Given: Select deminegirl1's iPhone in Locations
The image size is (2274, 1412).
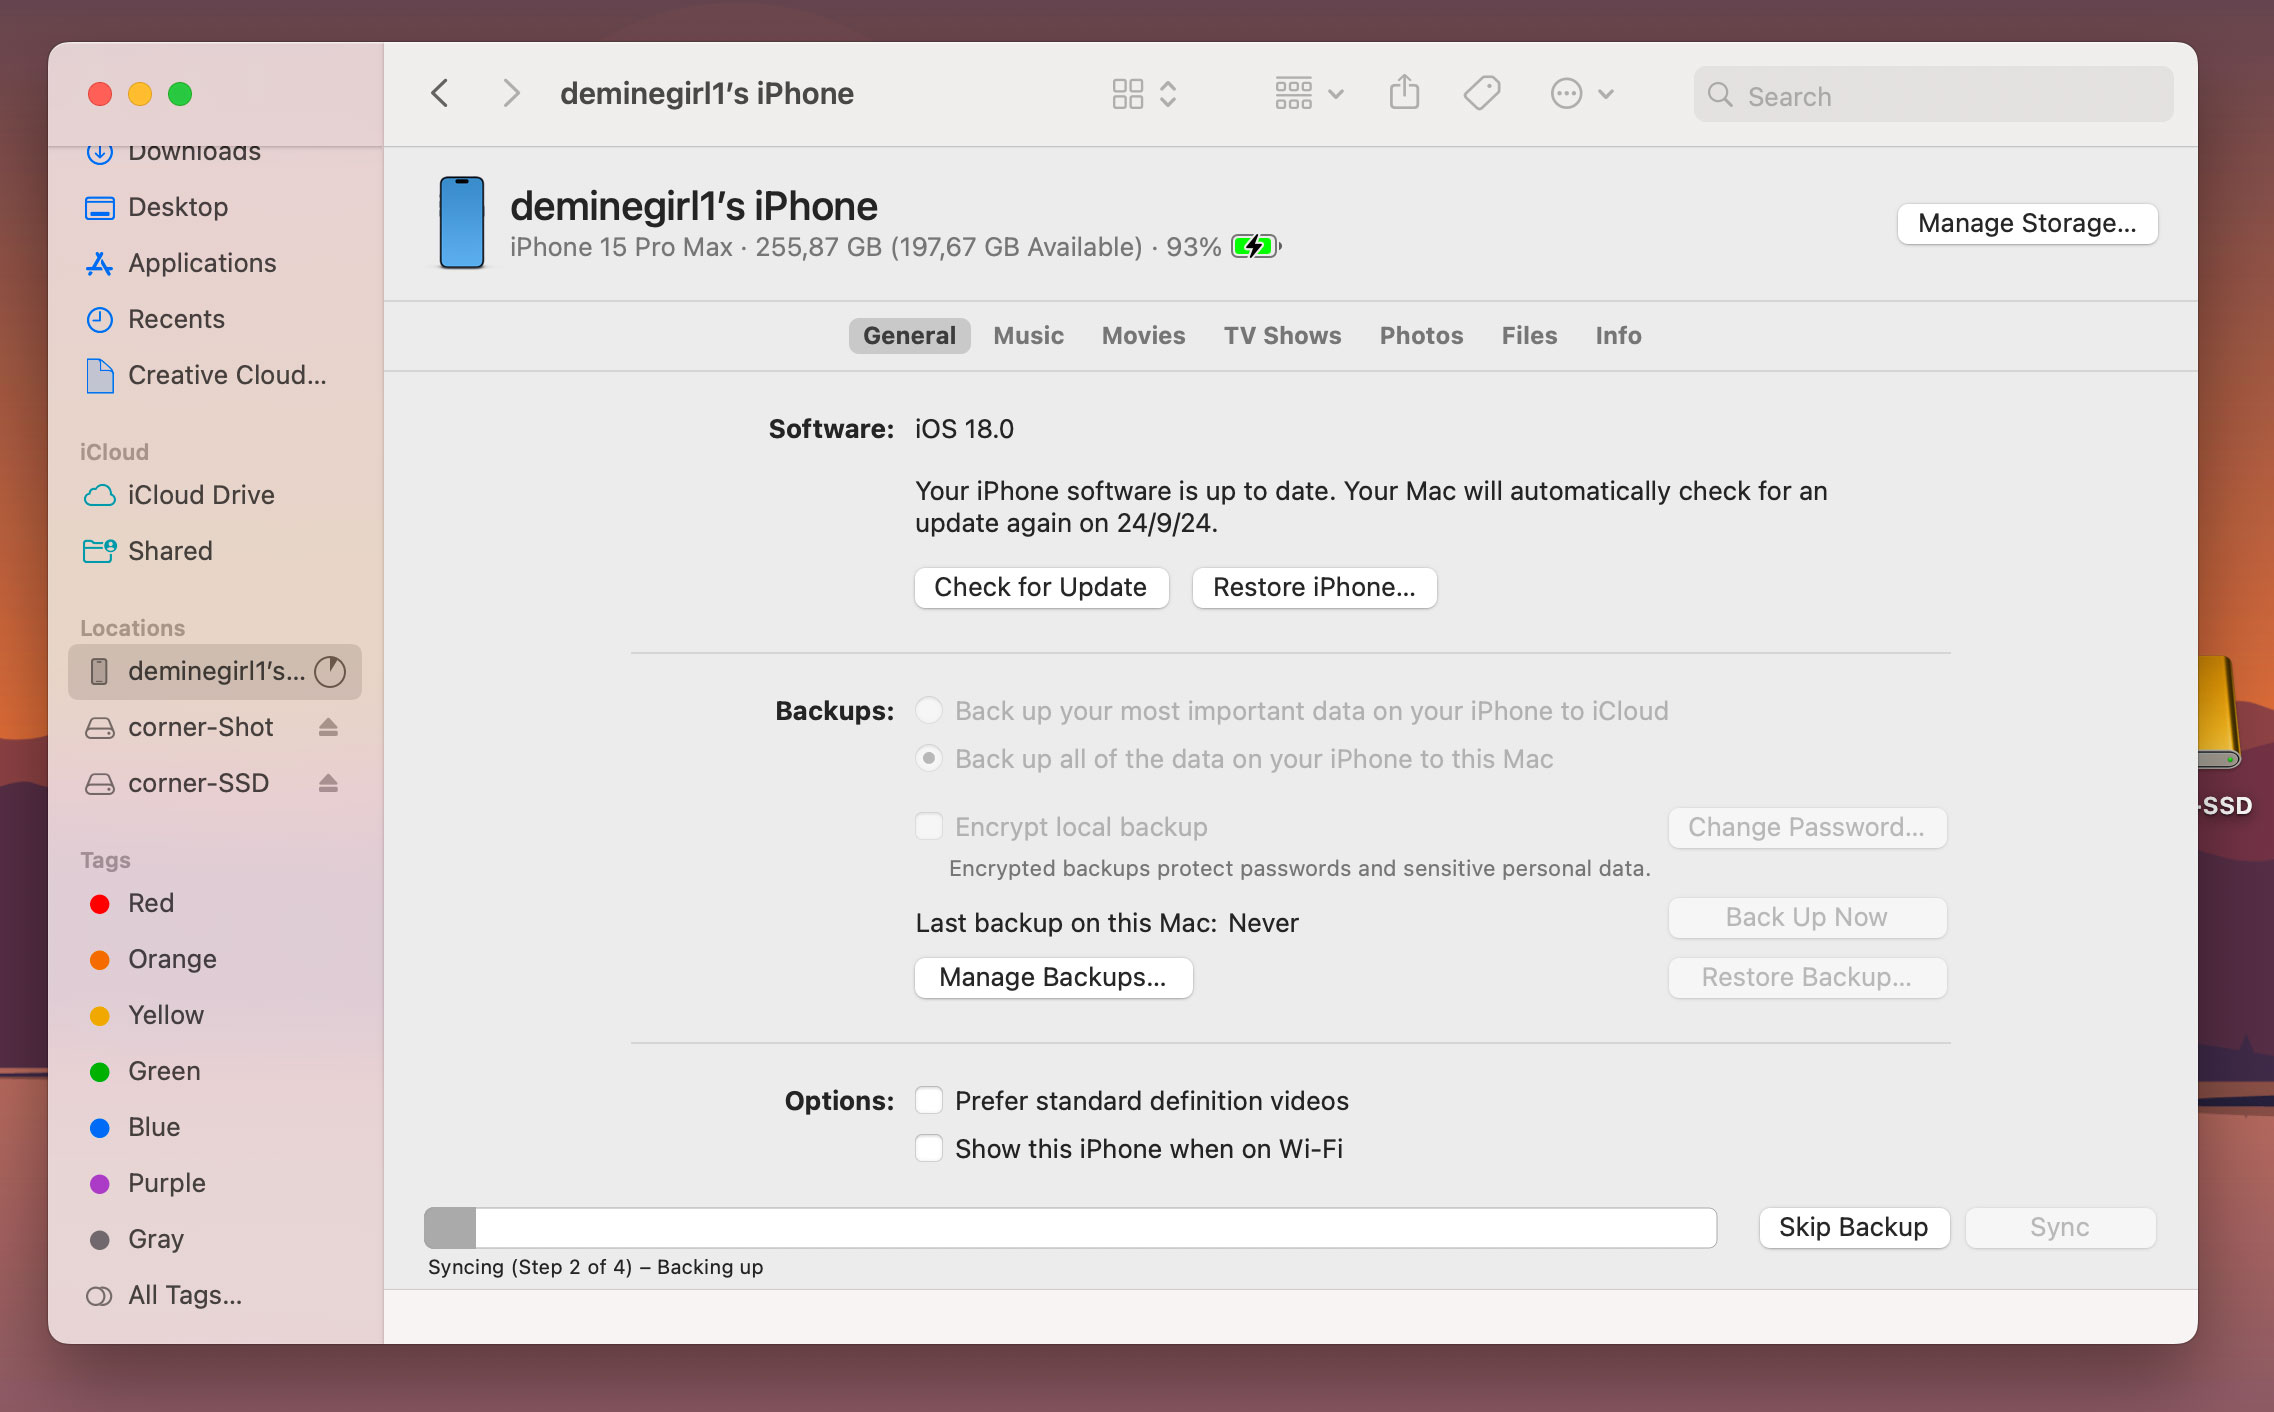Looking at the screenshot, I should point(215,671).
